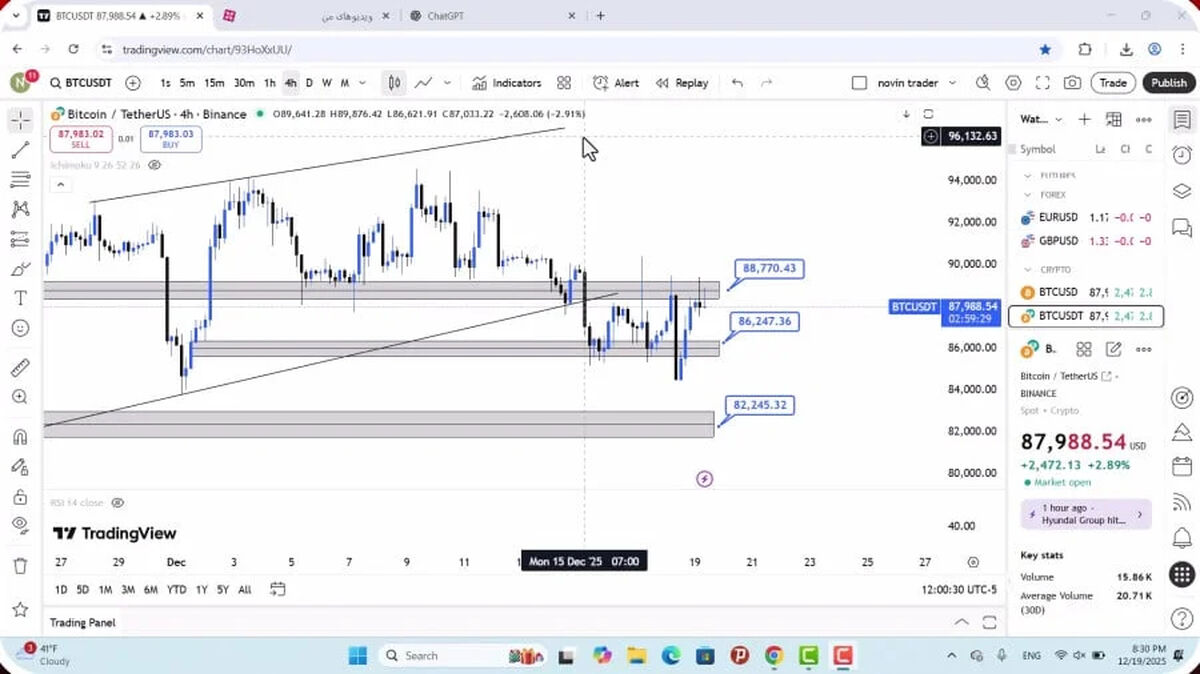Image resolution: width=1200 pixels, height=674 pixels.
Task: Open the Fibonacci and Gann tools
Action: pyautogui.click(x=20, y=180)
